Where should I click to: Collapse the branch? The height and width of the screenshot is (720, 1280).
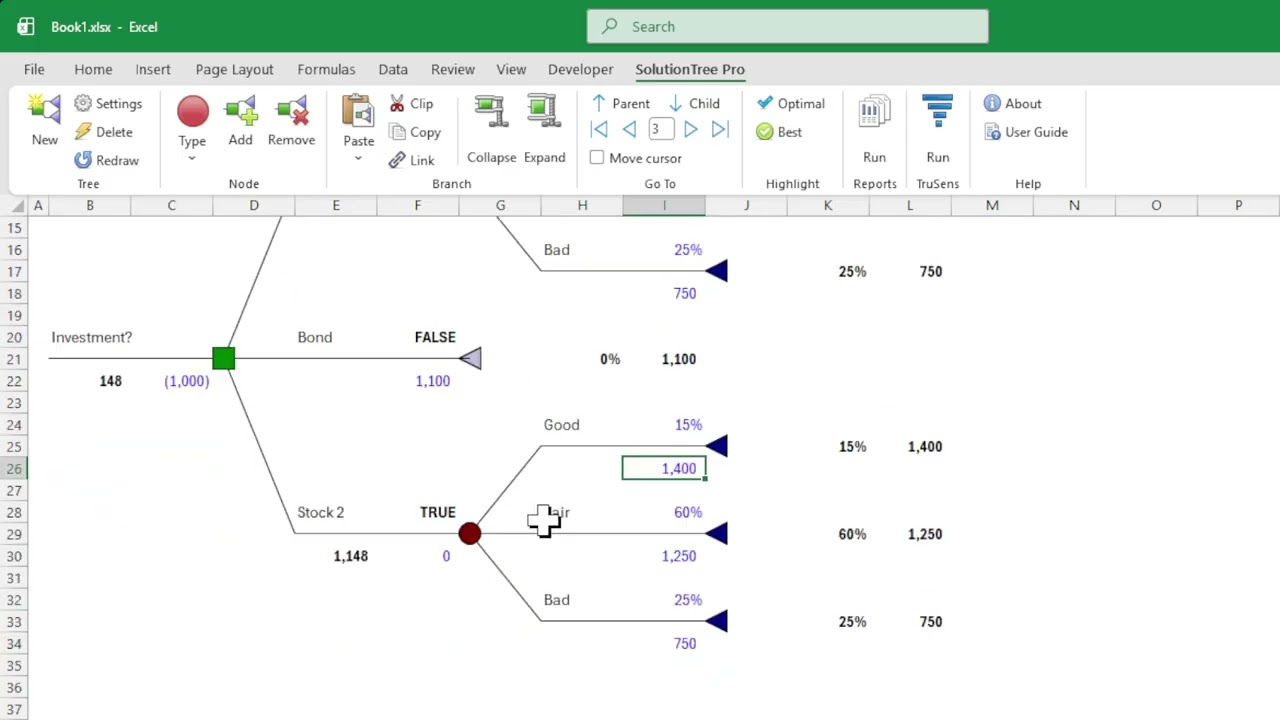(x=491, y=129)
